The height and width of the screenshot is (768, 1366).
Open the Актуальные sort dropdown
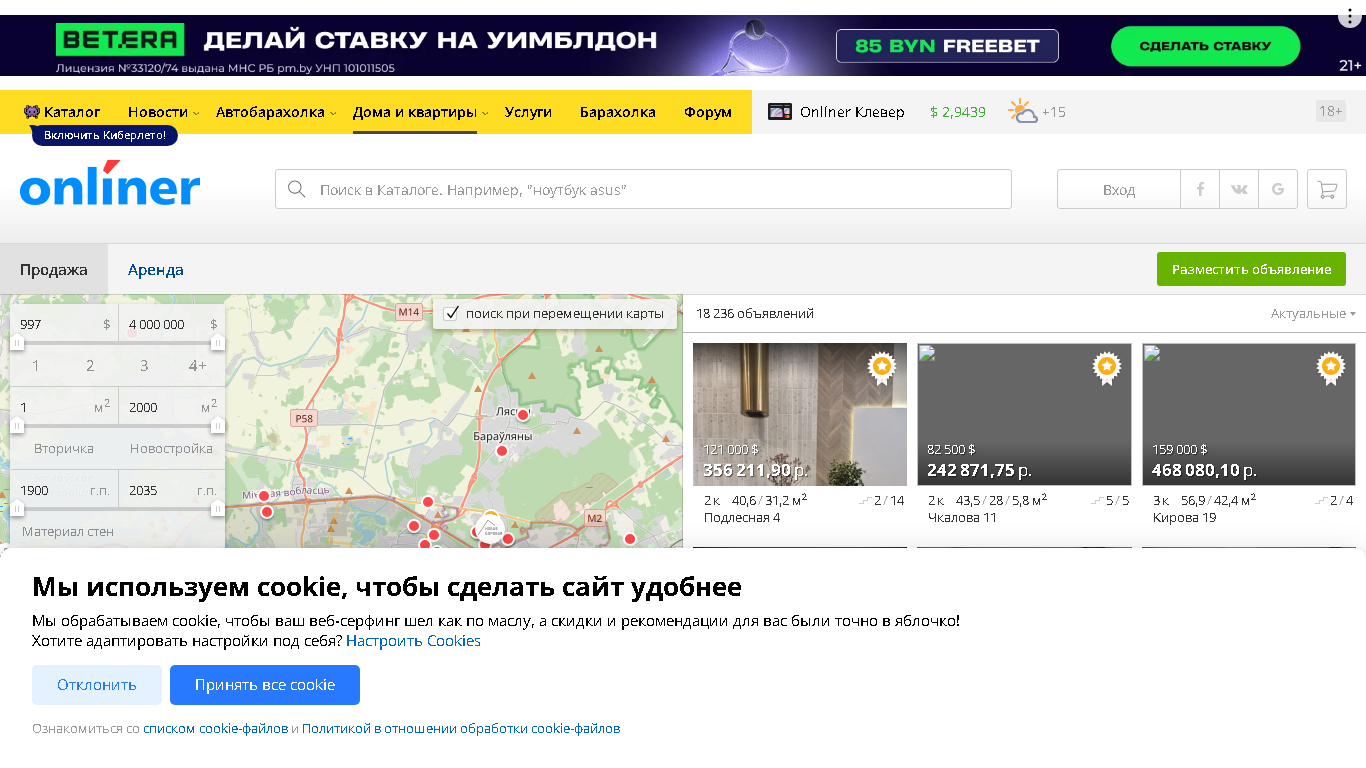tap(1313, 313)
